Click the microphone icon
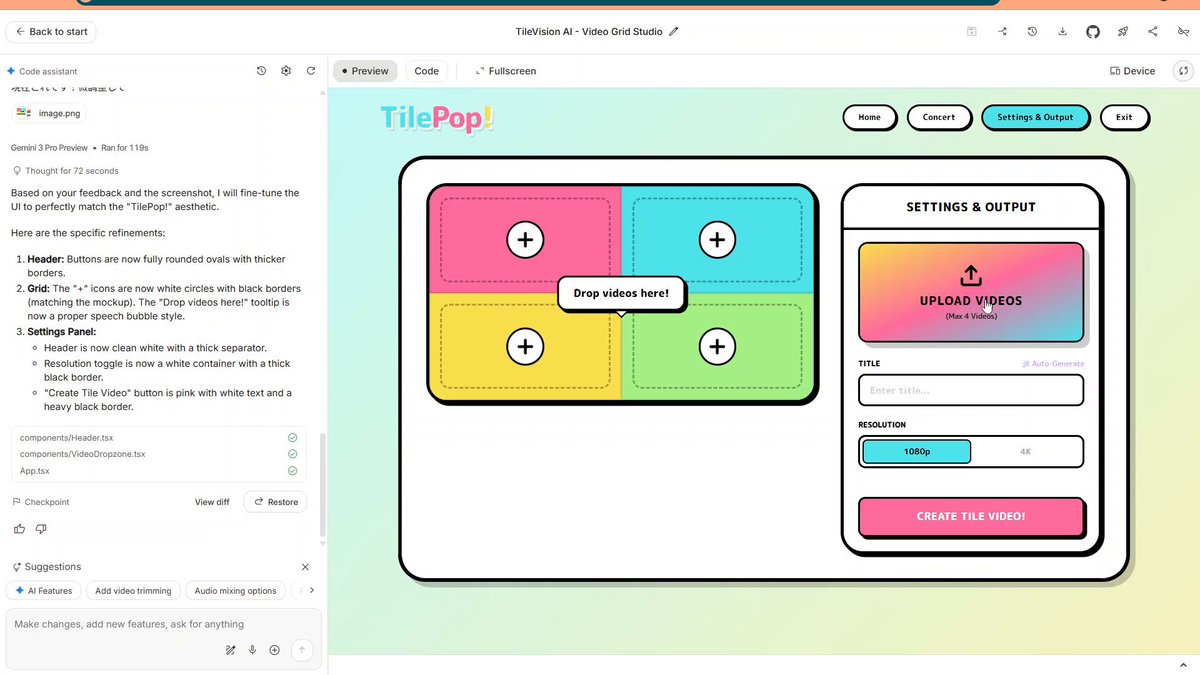The width and height of the screenshot is (1200, 675). pyautogui.click(x=252, y=650)
